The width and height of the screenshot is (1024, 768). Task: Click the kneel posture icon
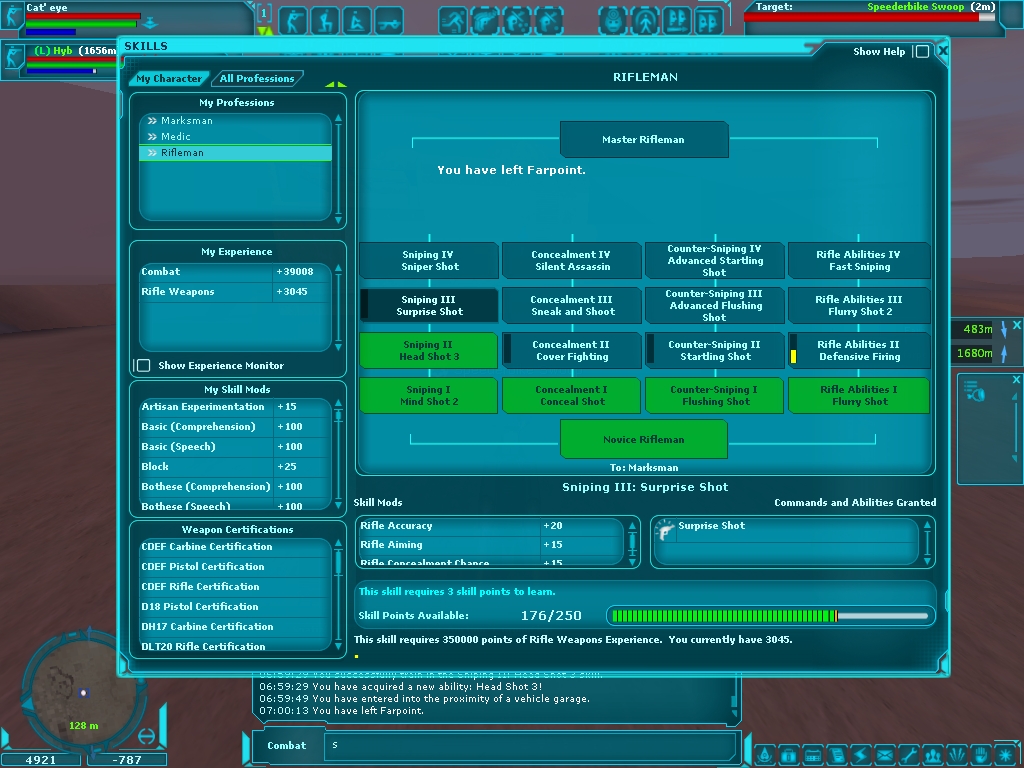[325, 20]
